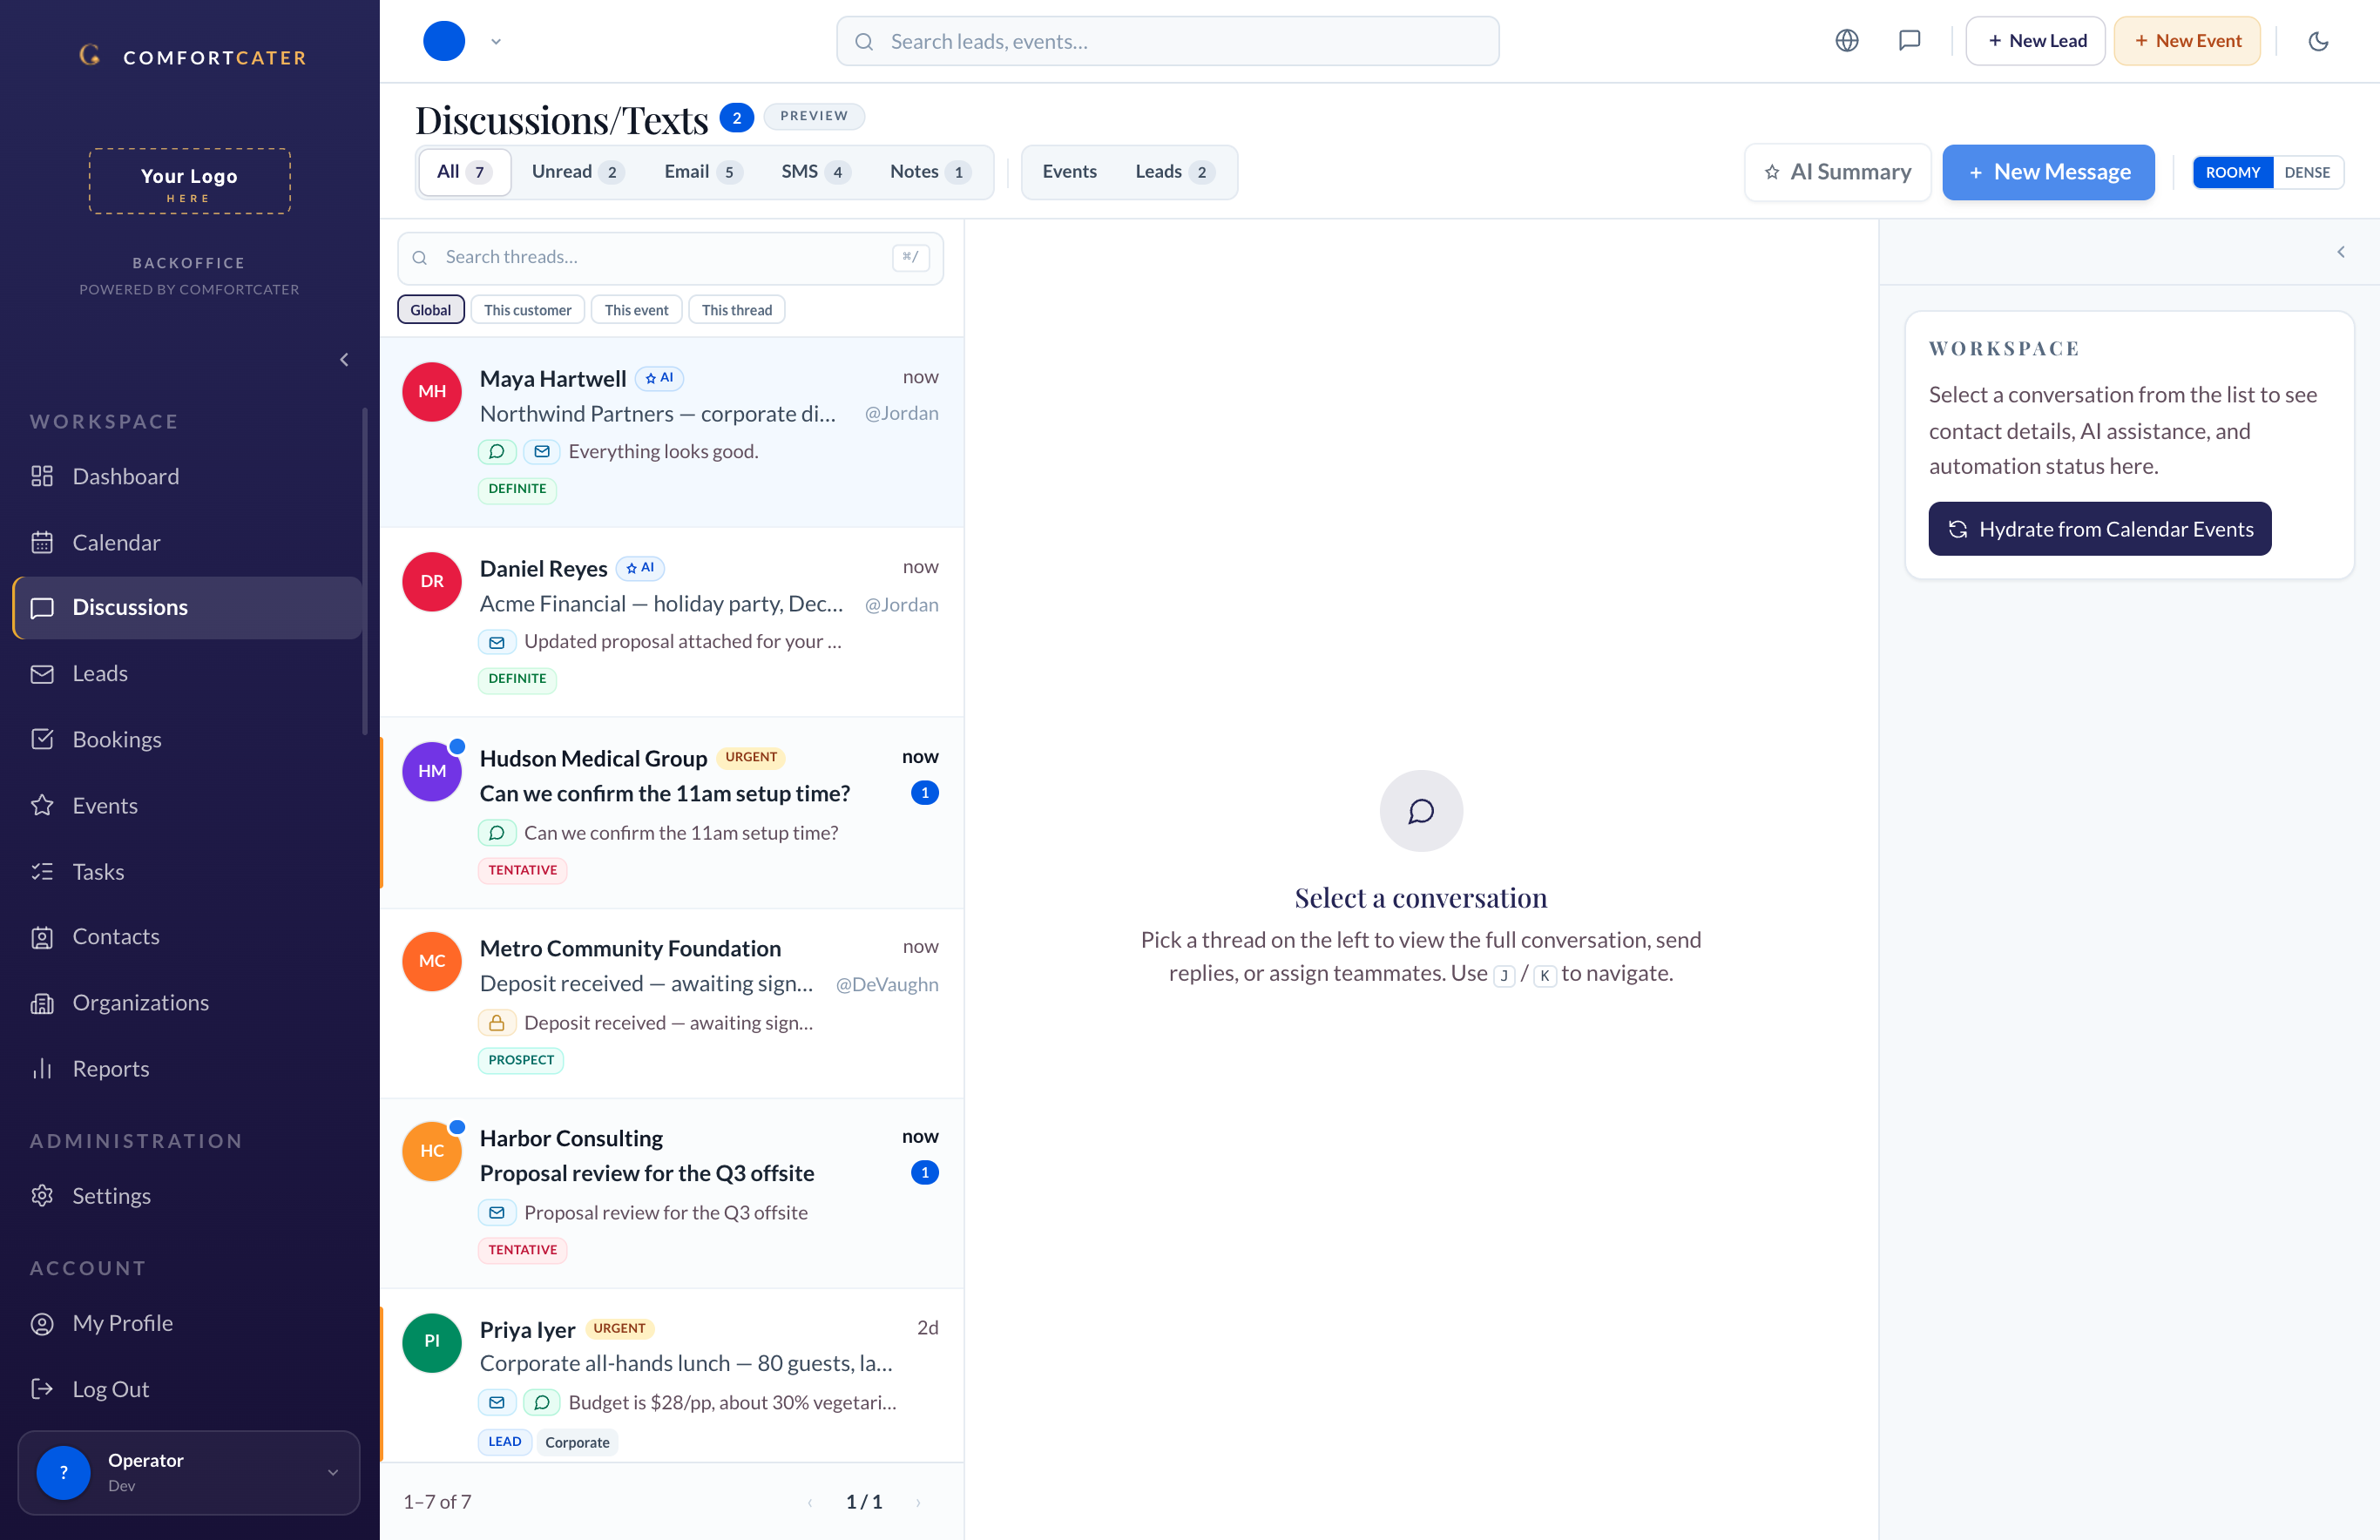Select the This customer scope chip
Image resolution: width=2380 pixels, height=1540 pixels.
pyautogui.click(x=527, y=310)
